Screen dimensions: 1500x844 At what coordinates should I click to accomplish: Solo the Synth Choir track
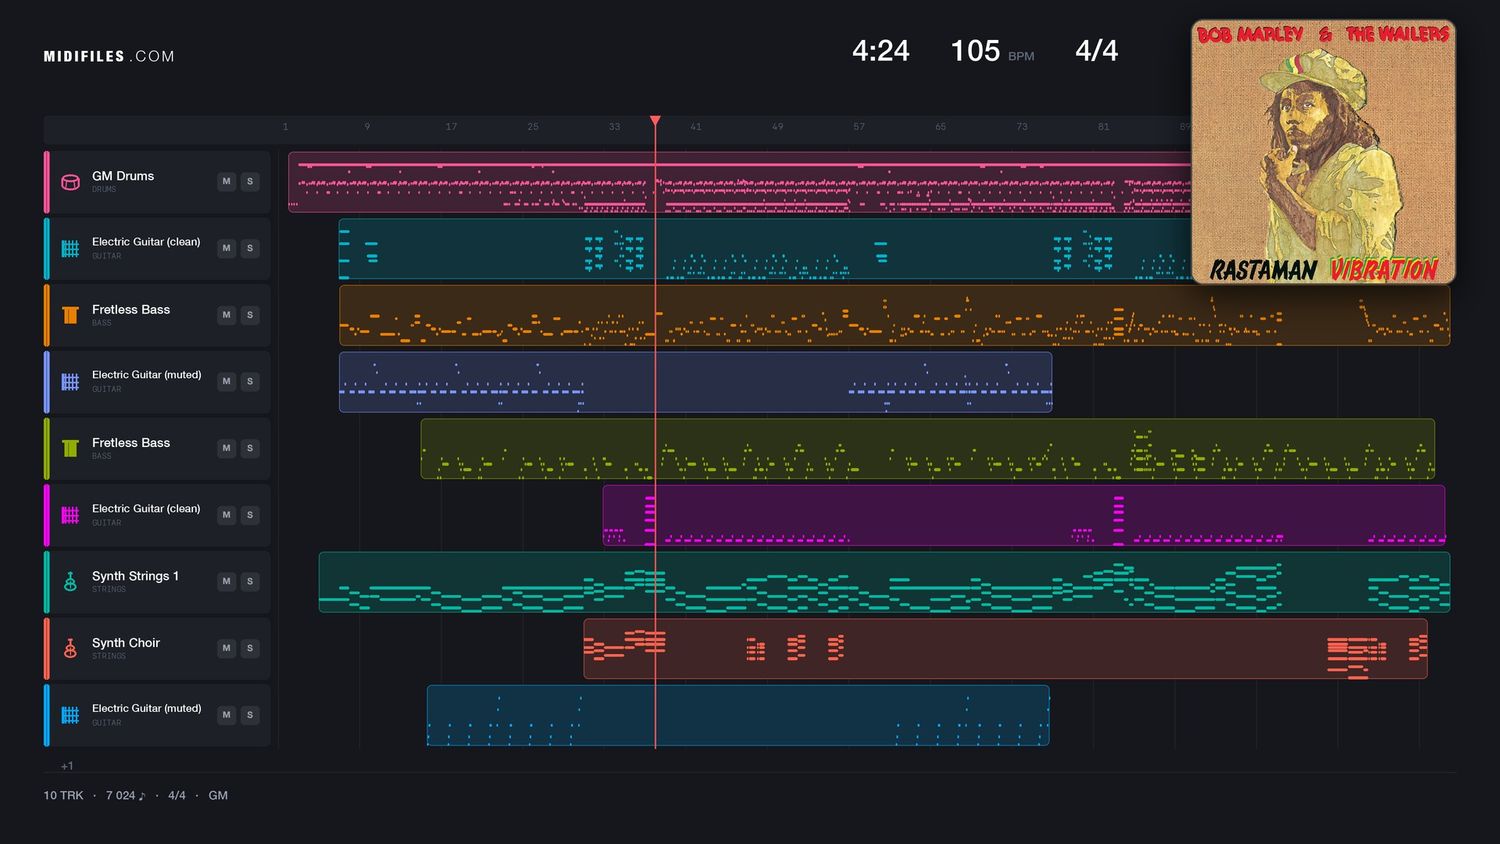tap(250, 648)
